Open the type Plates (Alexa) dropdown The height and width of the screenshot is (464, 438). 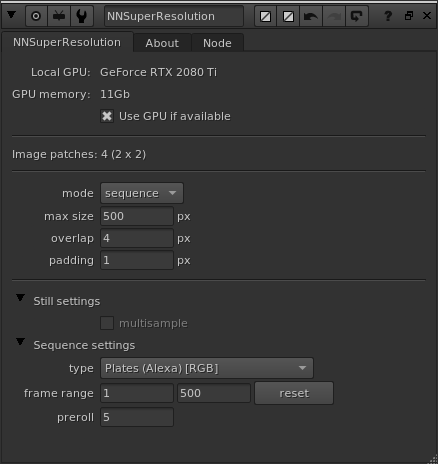pyautogui.click(x=207, y=368)
